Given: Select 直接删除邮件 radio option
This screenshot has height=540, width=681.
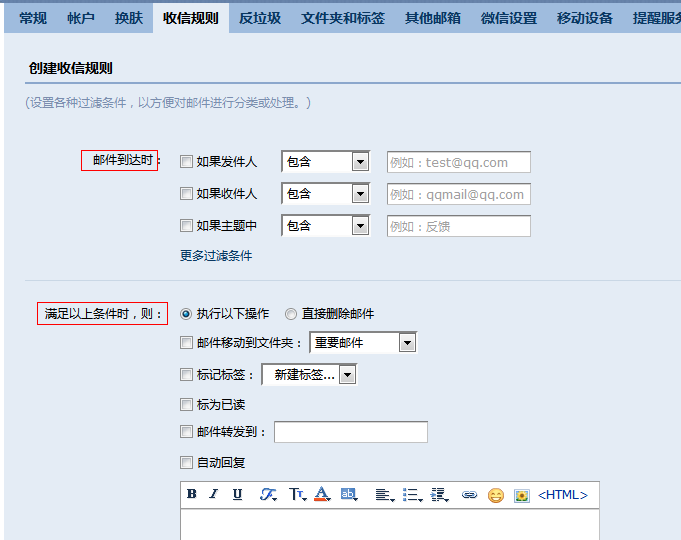Looking at the screenshot, I should coord(291,314).
